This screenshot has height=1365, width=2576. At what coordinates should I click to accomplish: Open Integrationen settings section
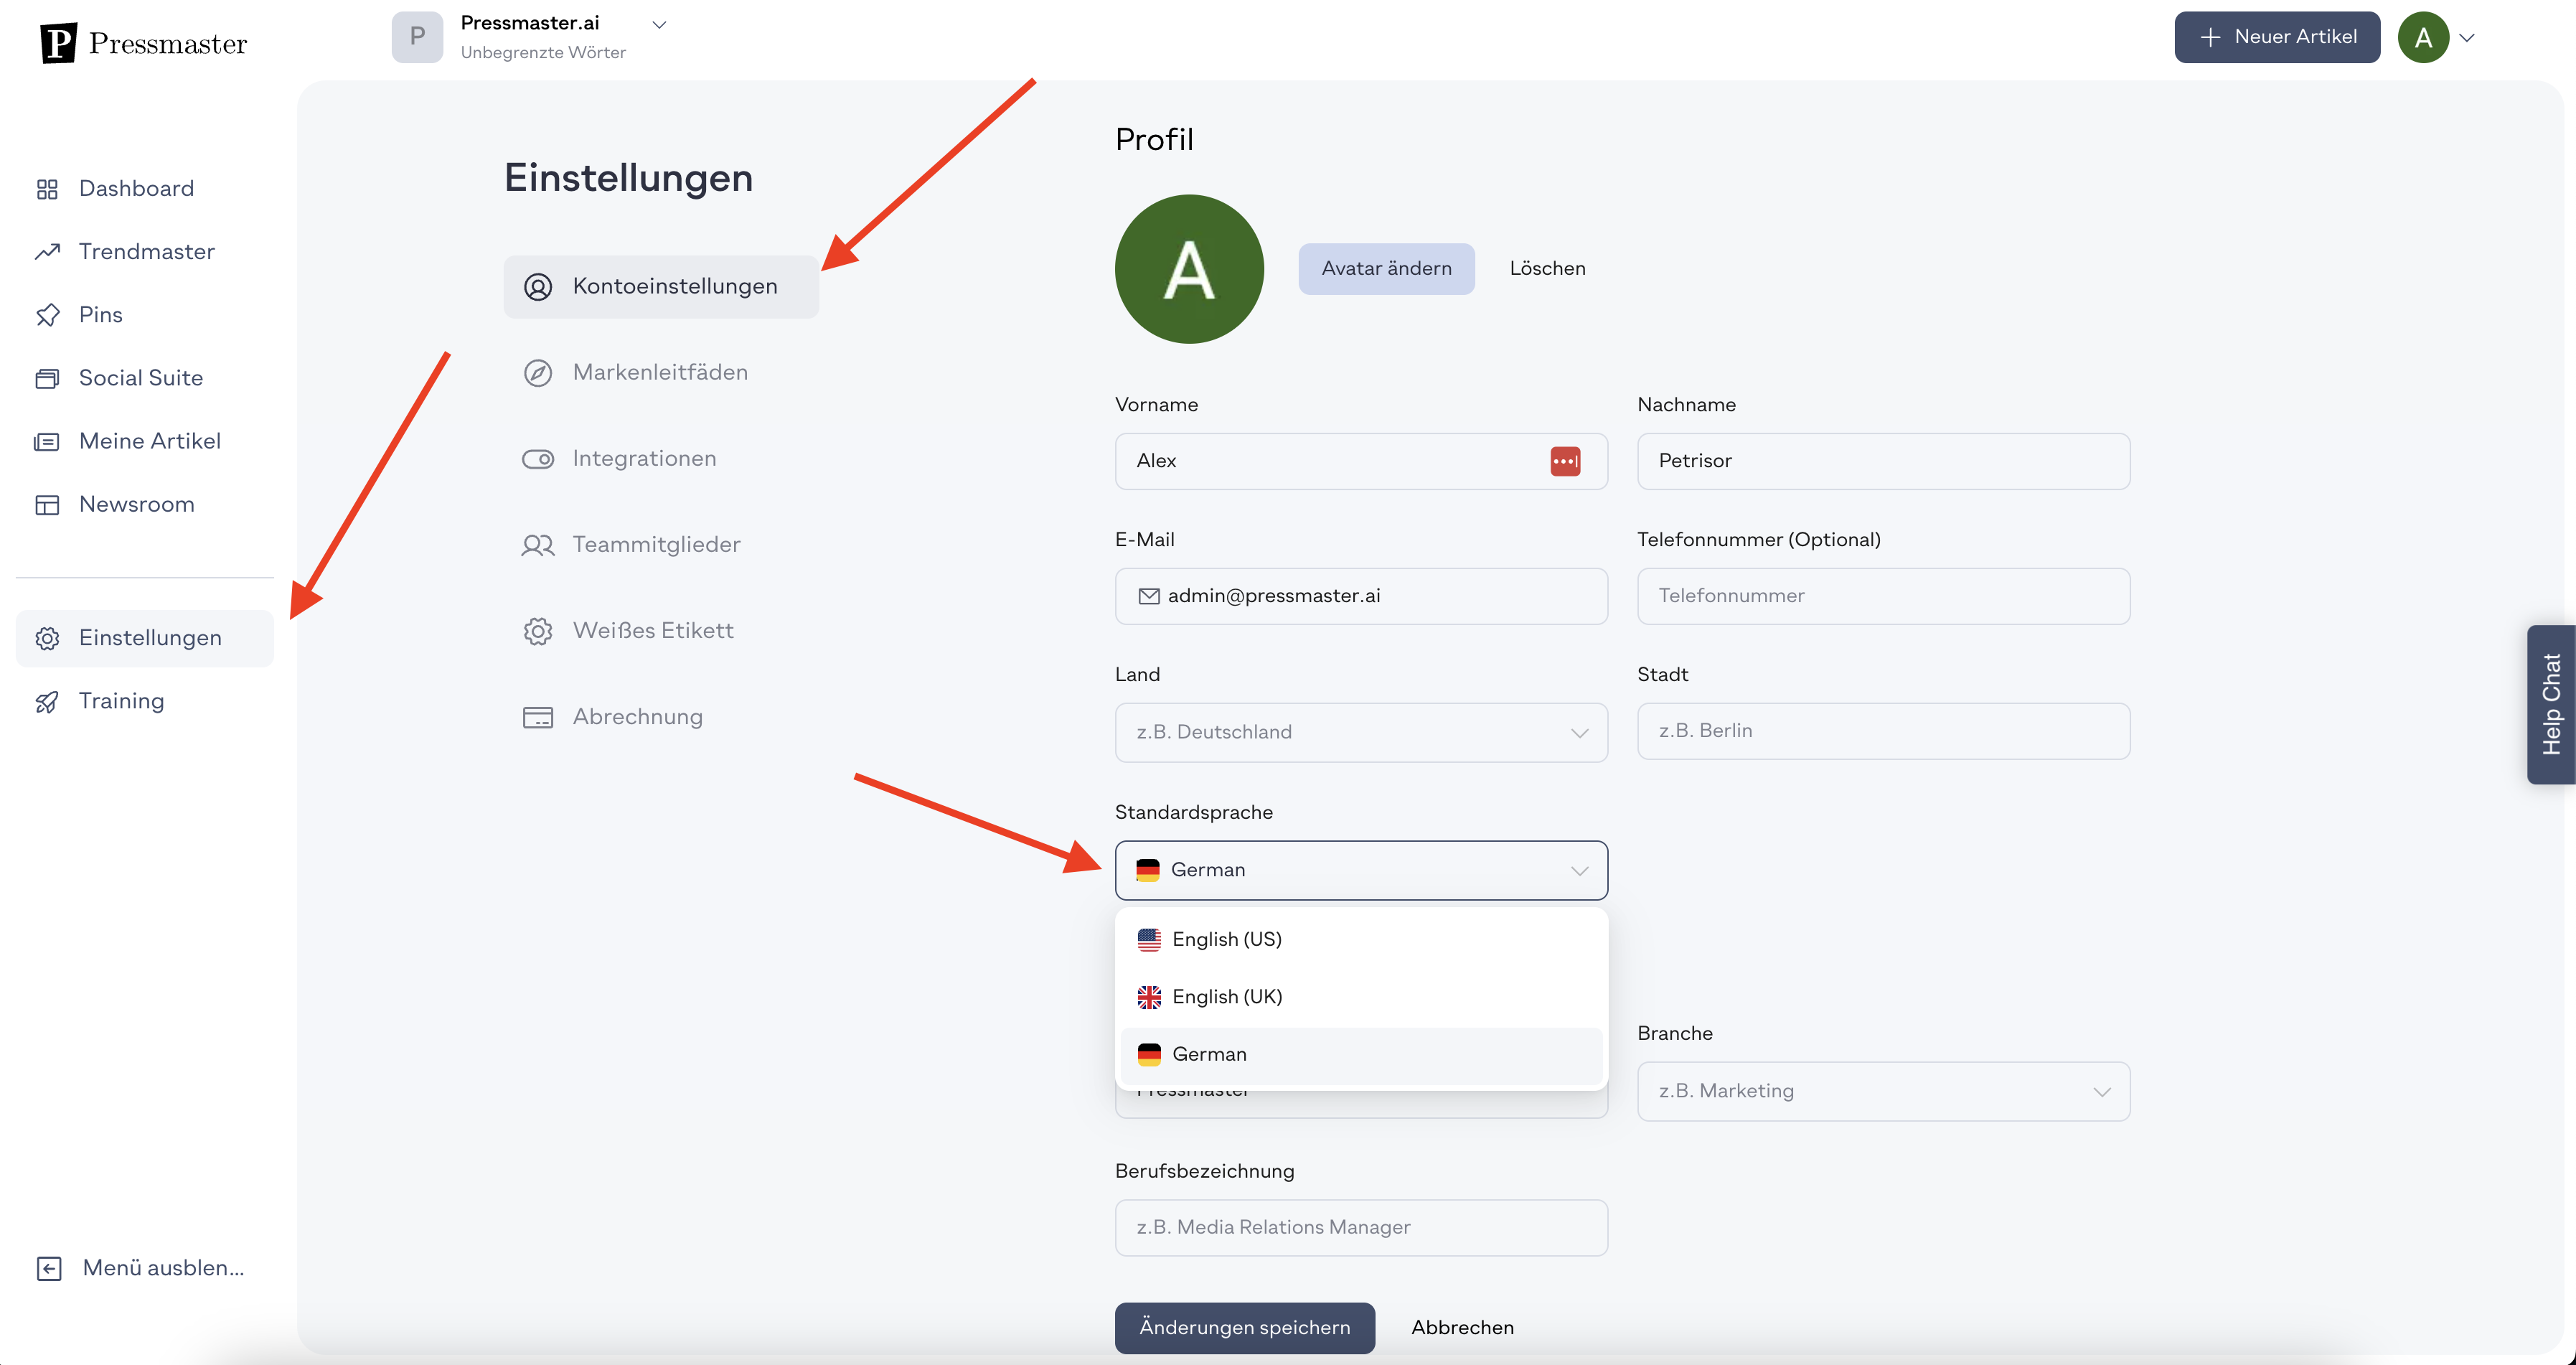click(661, 459)
